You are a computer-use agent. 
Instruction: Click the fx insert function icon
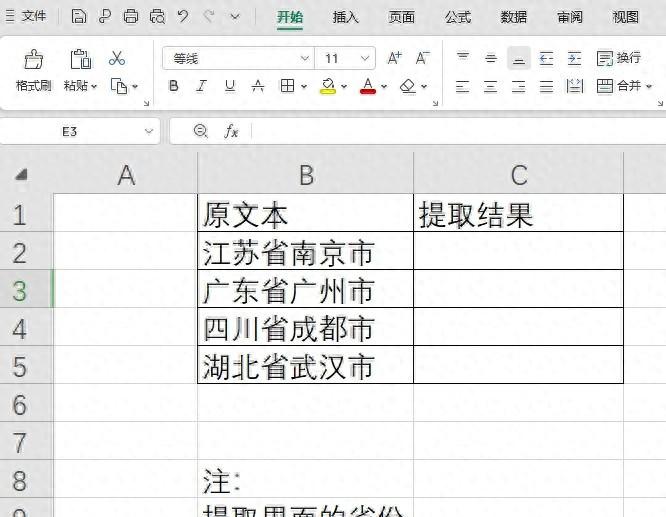click(x=231, y=131)
